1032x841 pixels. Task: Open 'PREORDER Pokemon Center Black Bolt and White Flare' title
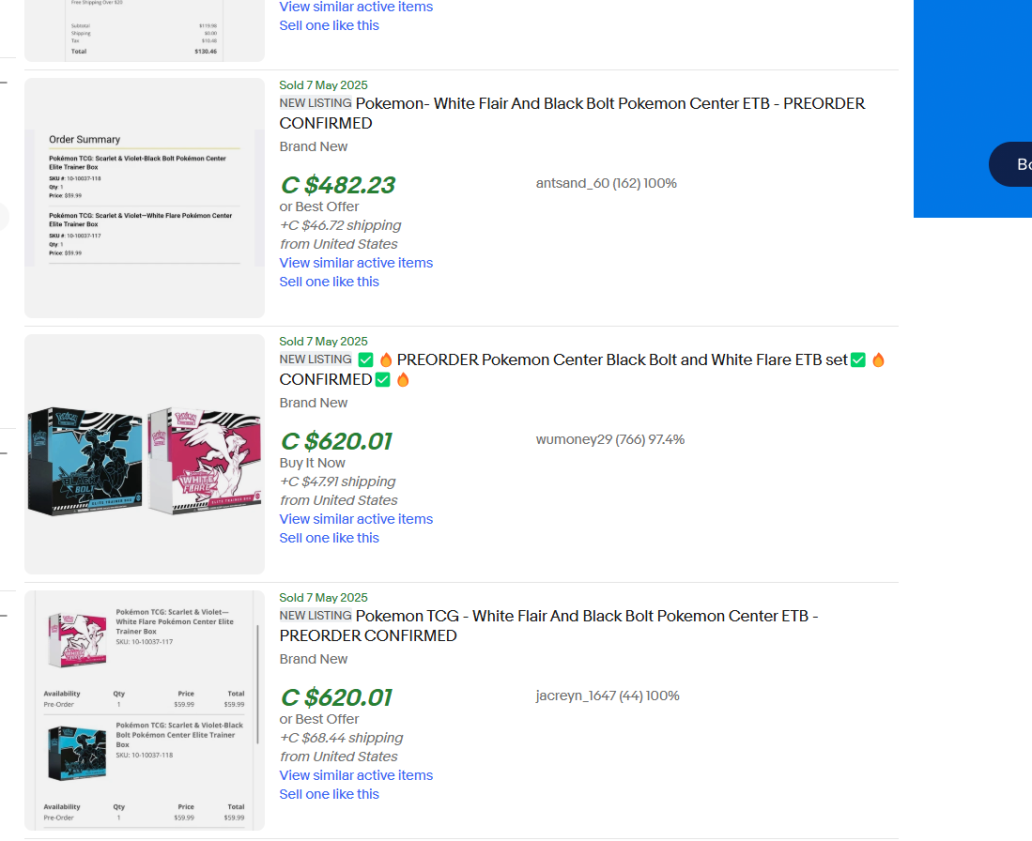[582, 369]
